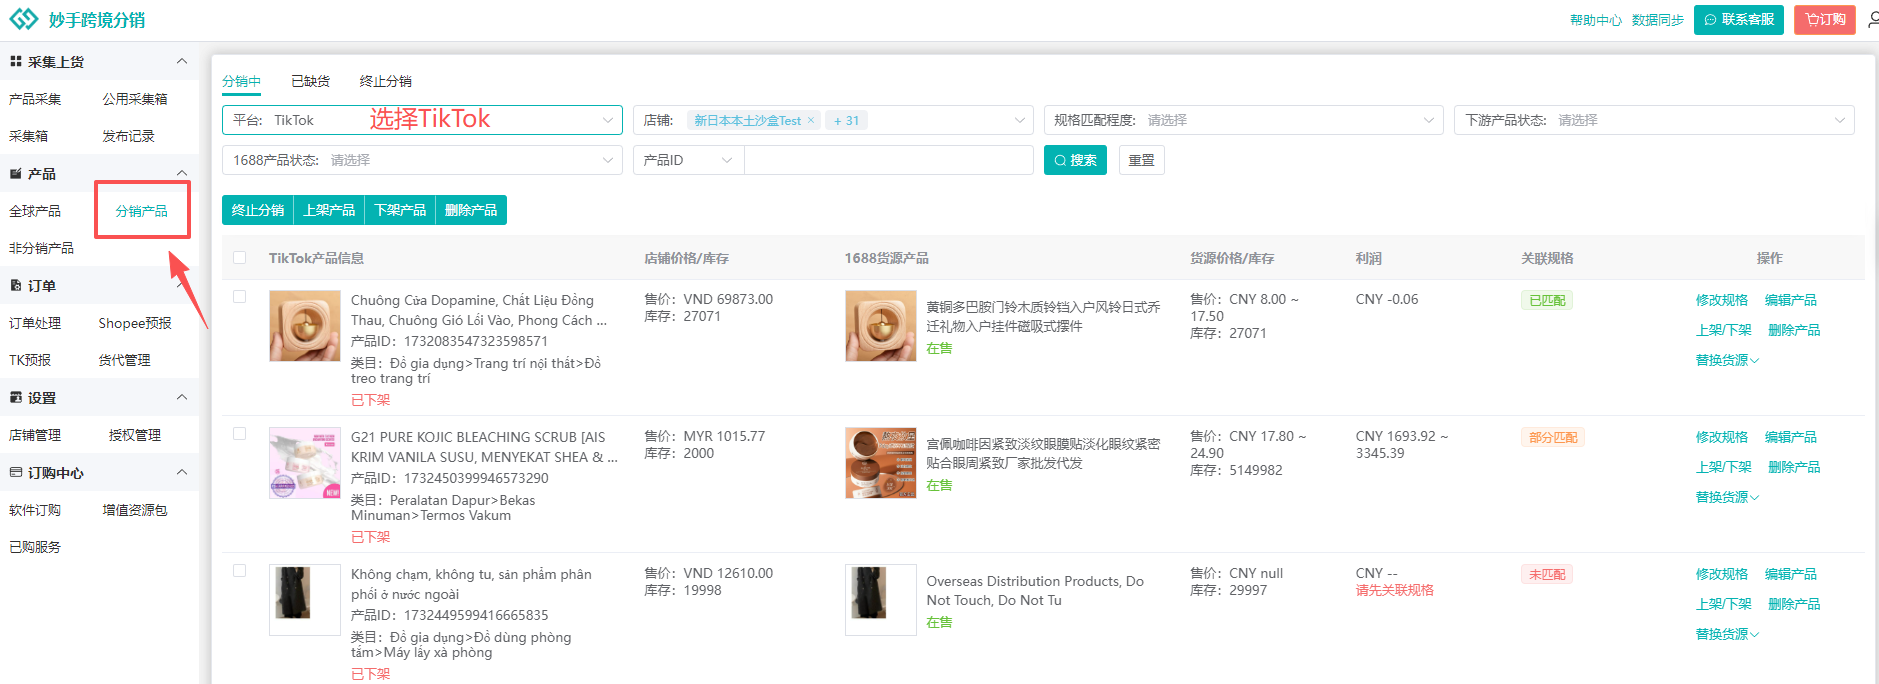Switch to the 终止分销 tab
Image resolution: width=1879 pixels, height=684 pixels.
[x=386, y=81]
